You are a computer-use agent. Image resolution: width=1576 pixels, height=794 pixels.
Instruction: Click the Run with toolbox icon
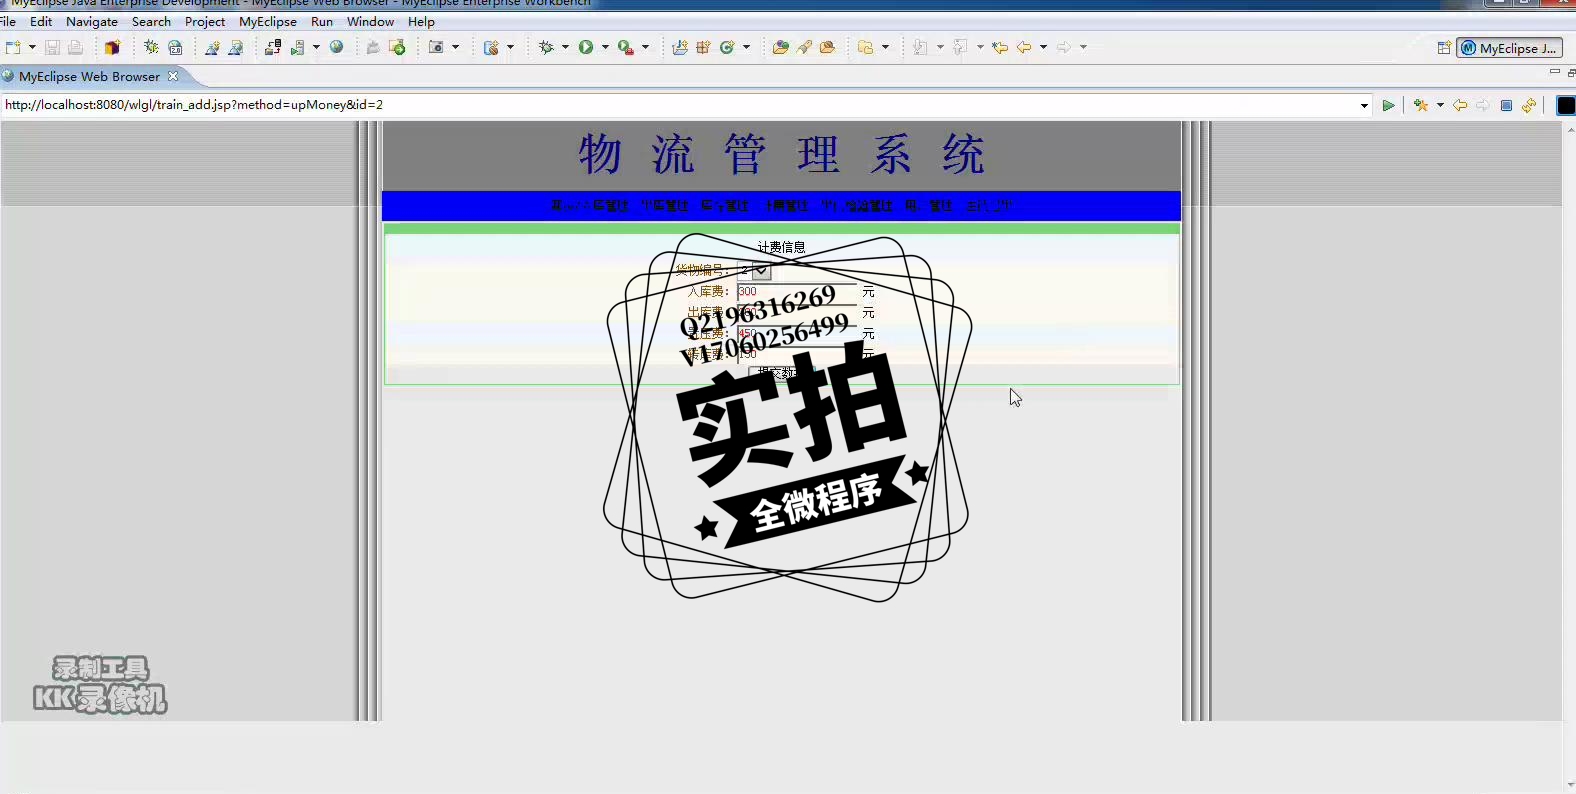point(626,47)
